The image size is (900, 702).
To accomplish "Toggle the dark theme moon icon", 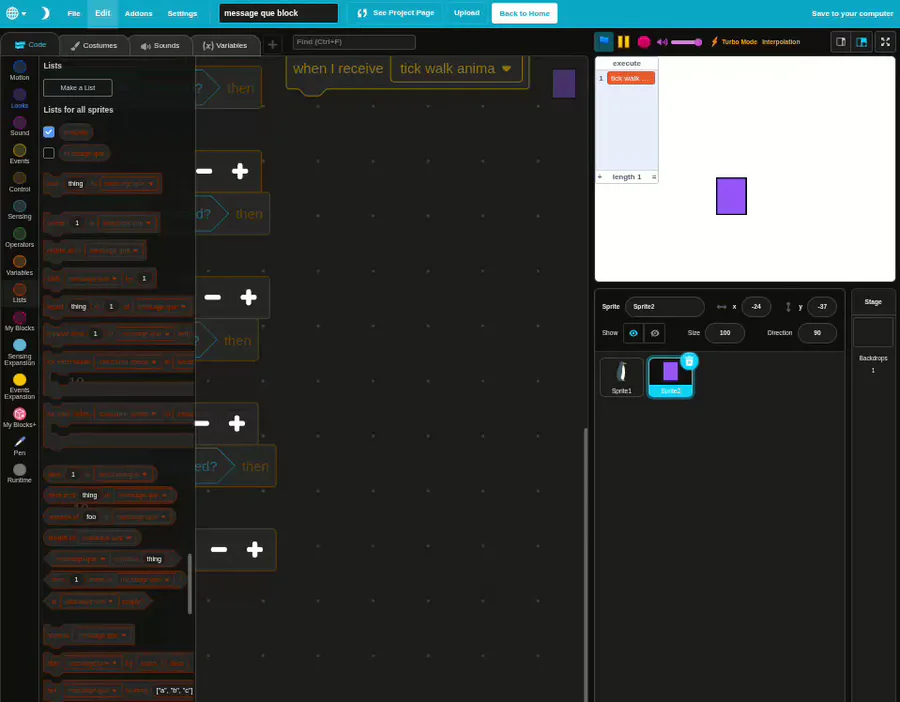I will [x=45, y=13].
